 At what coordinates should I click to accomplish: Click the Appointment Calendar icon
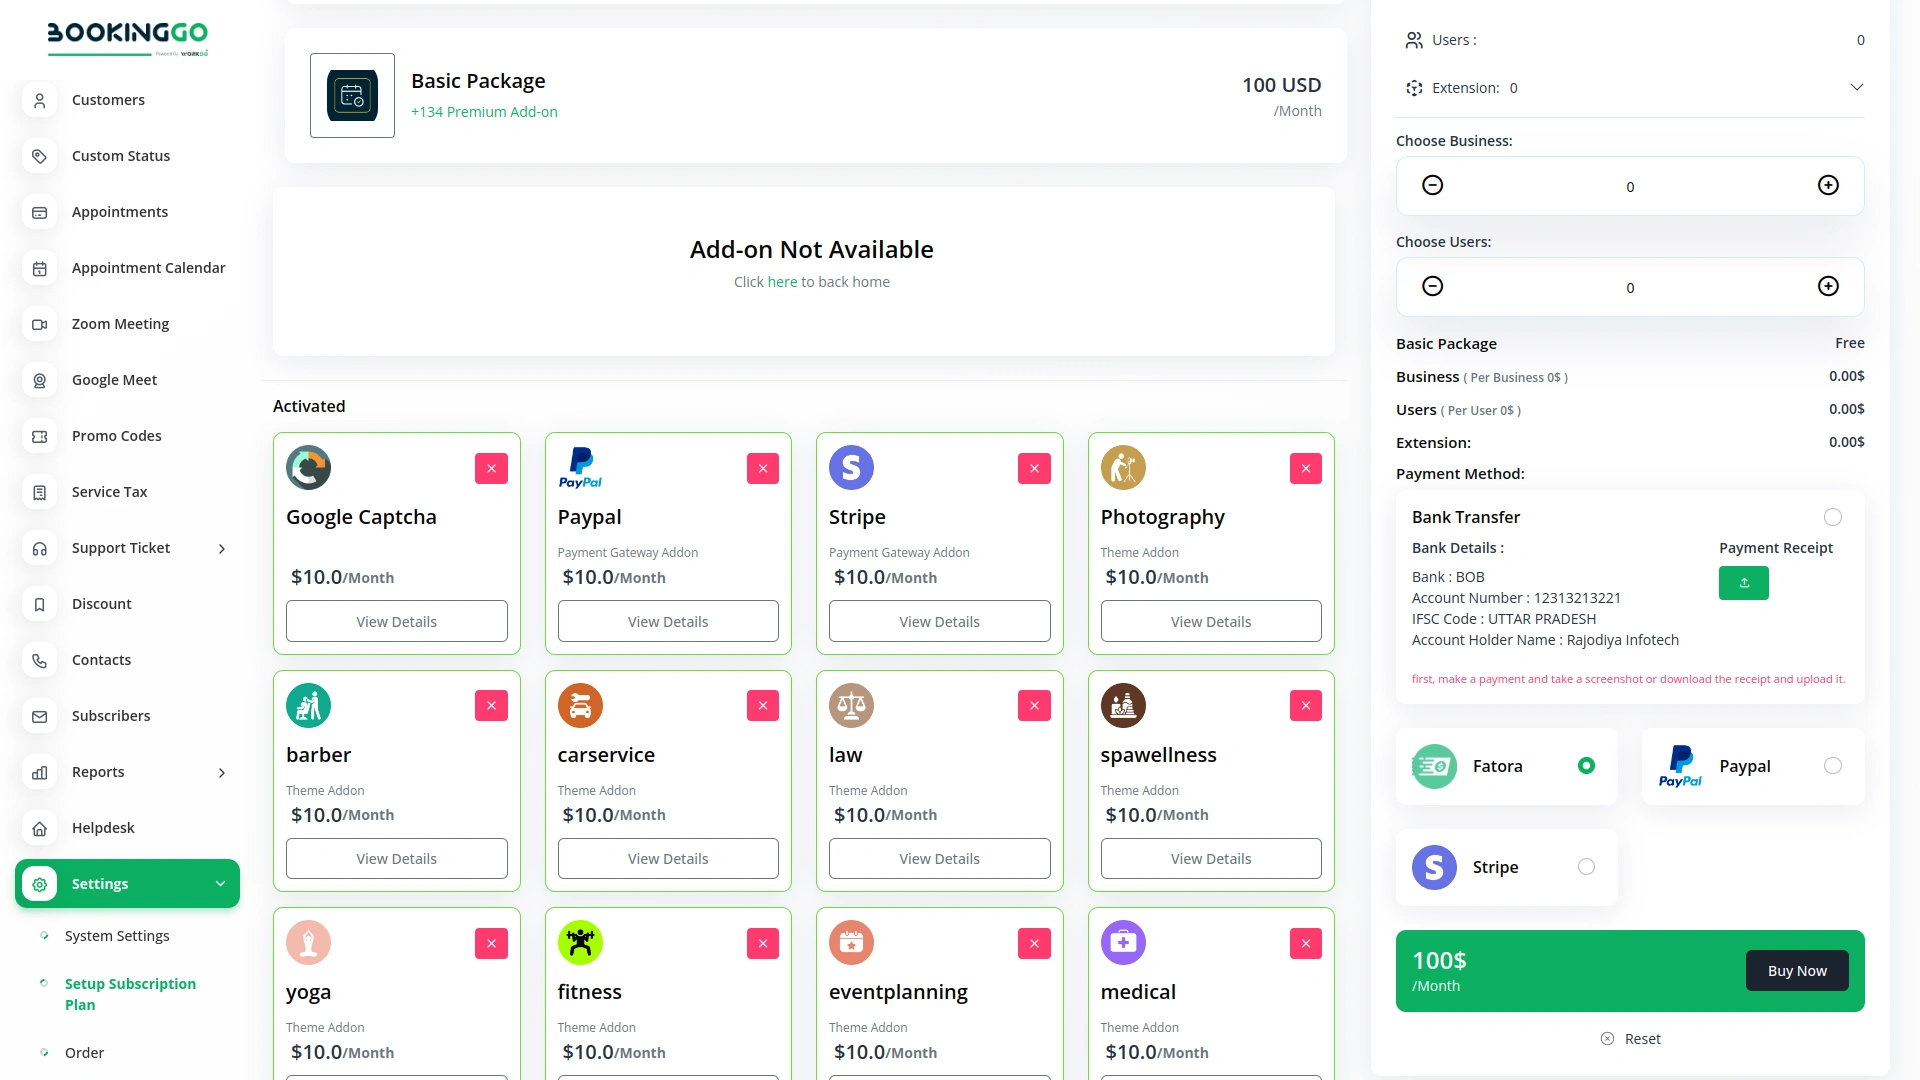click(x=39, y=268)
